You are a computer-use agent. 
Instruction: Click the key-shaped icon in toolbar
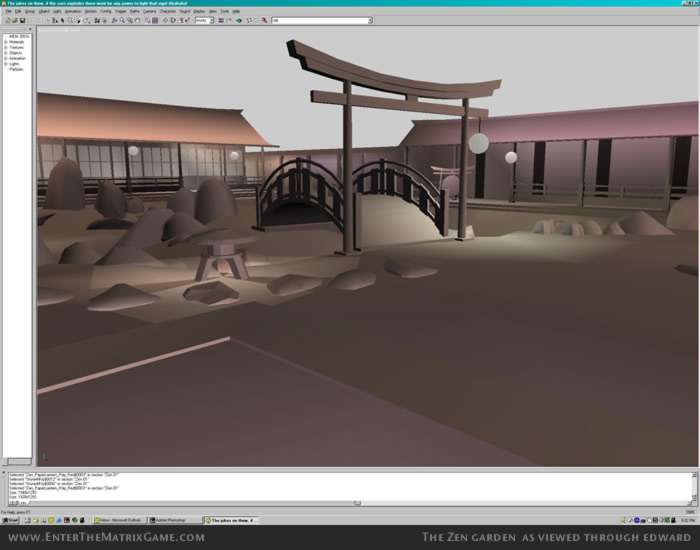(264, 21)
